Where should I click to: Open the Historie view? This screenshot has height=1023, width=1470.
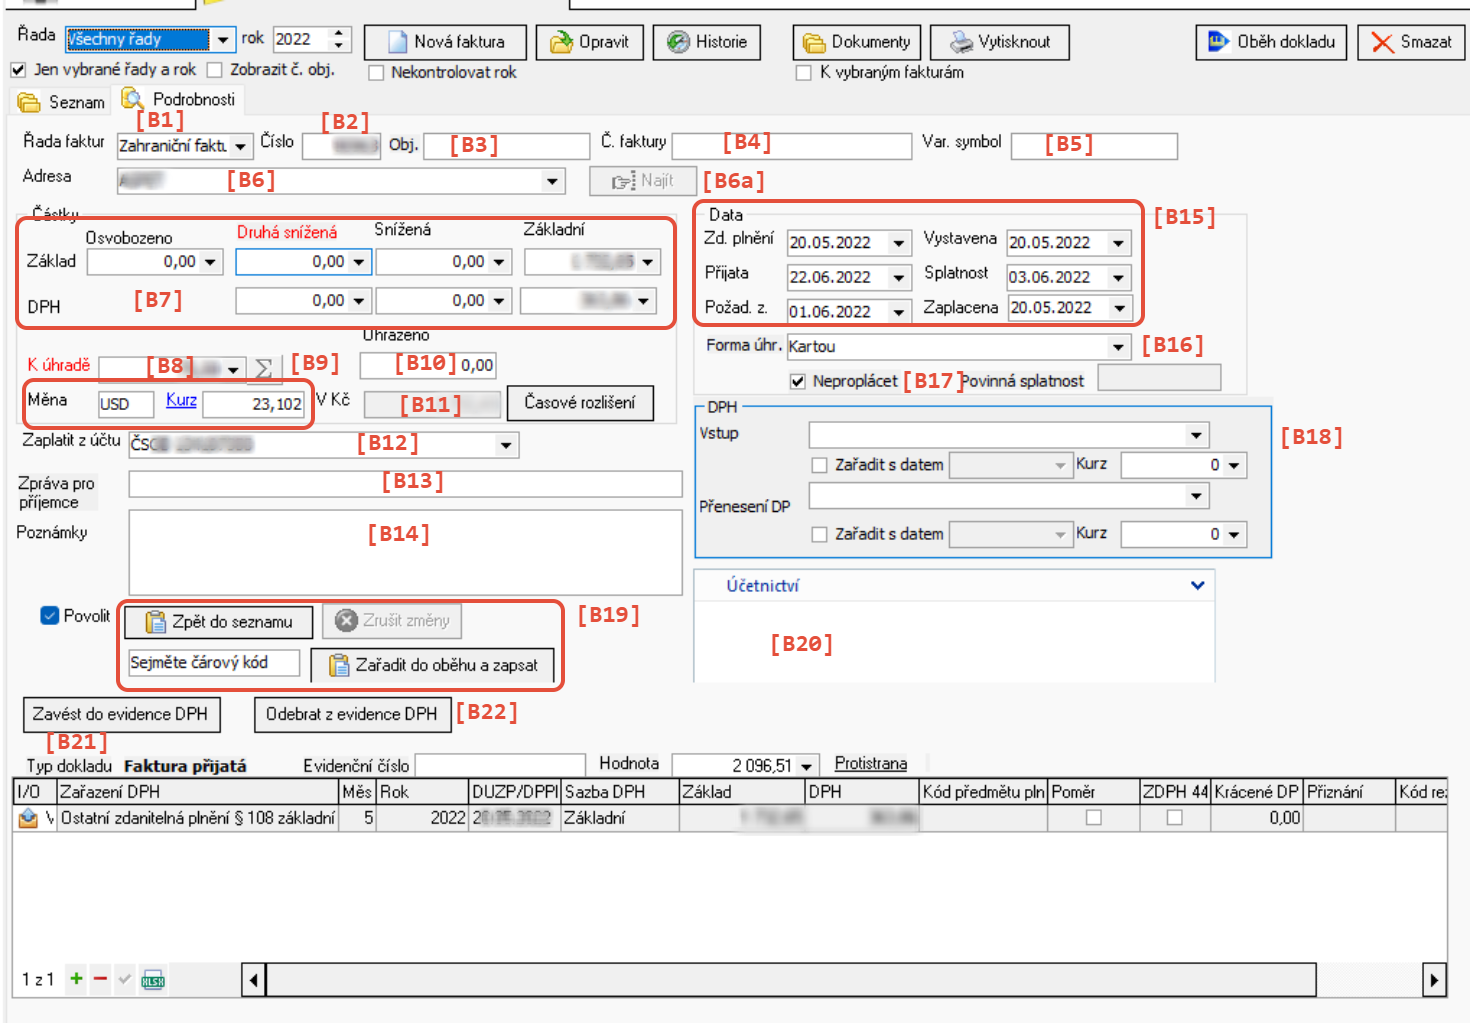pyautogui.click(x=707, y=42)
